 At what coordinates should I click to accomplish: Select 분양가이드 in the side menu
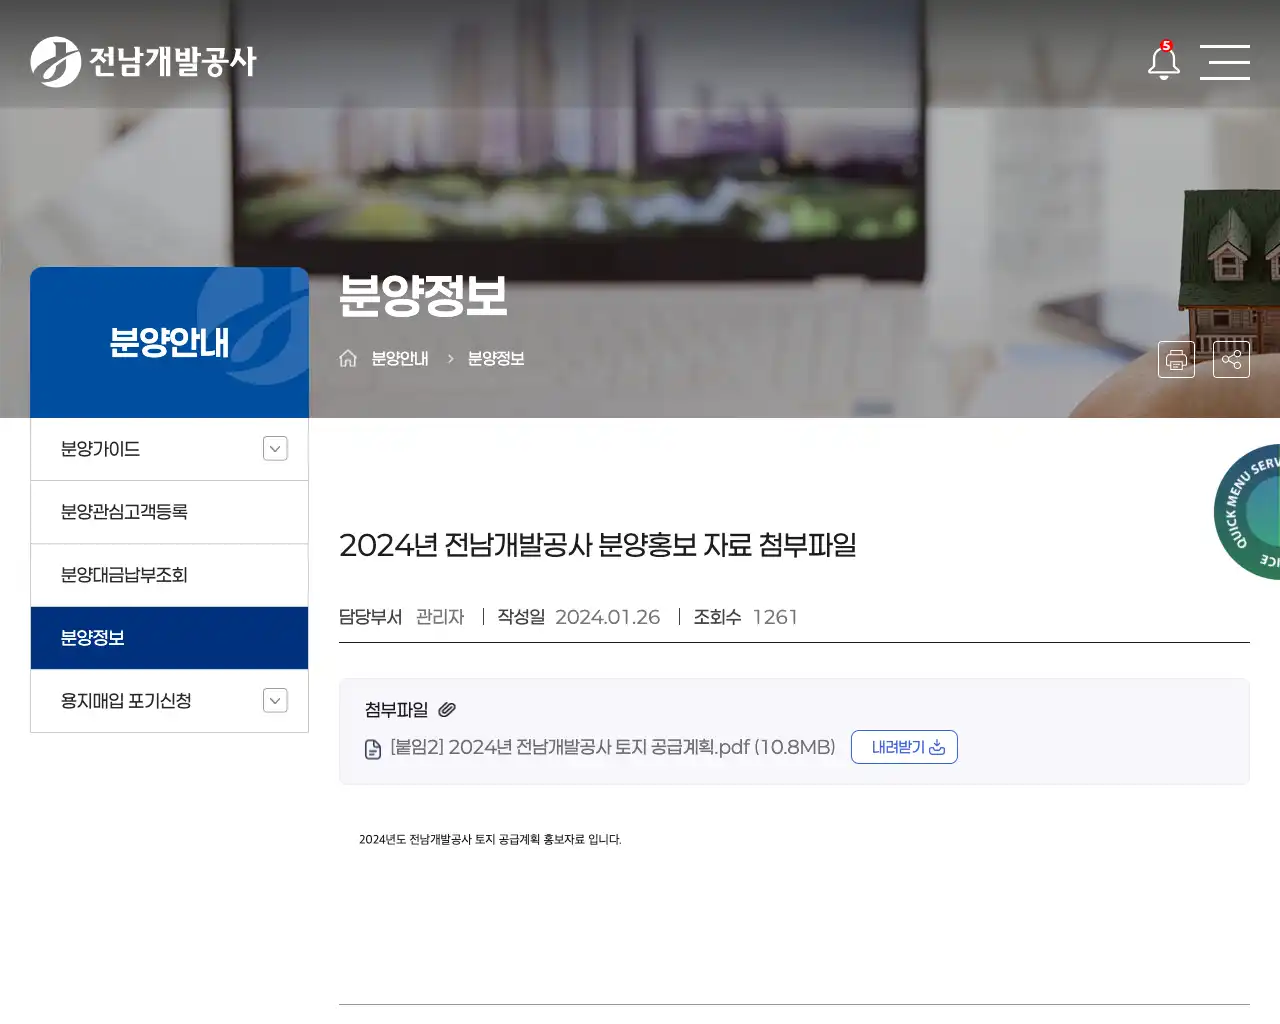[x=169, y=449]
